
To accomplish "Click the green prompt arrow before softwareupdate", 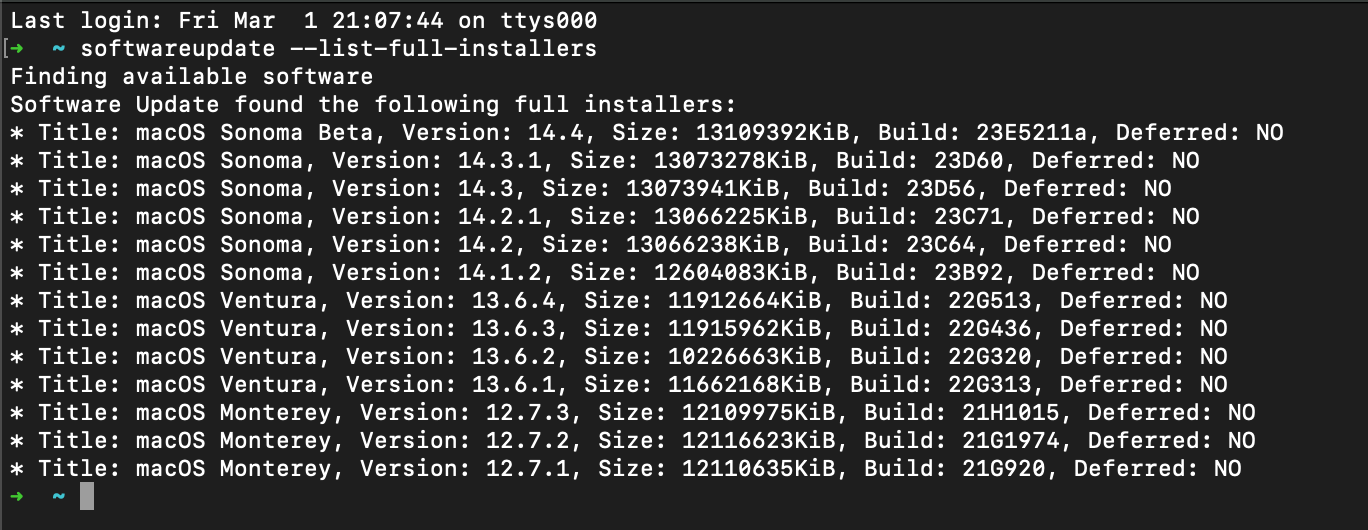I will (17, 48).
